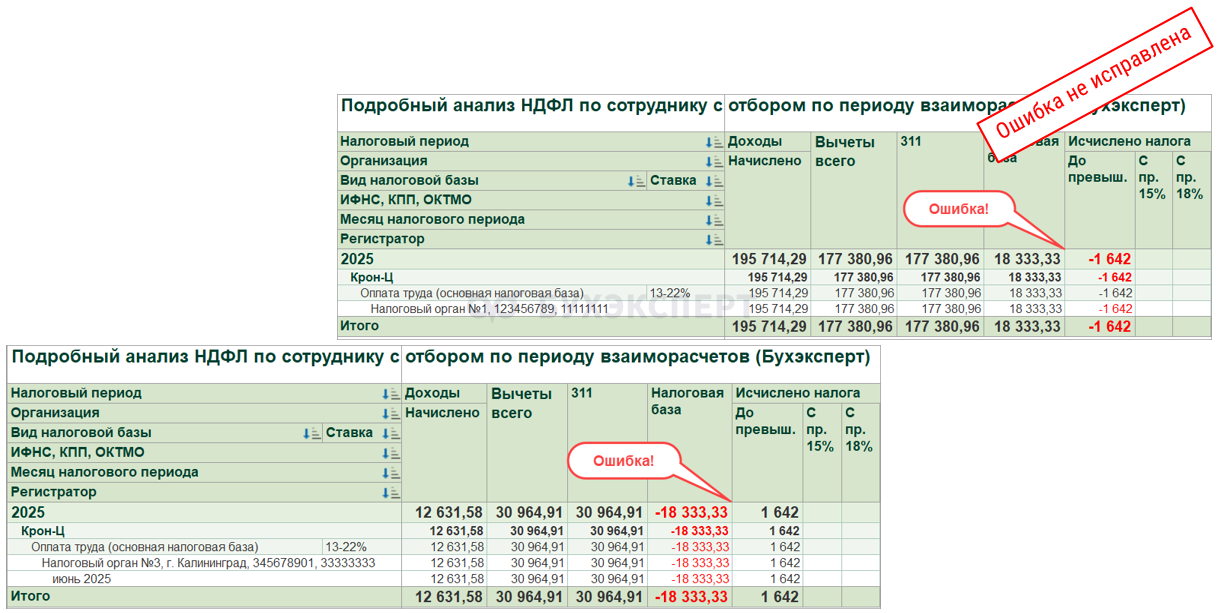Select the Итого row label in lower report

coord(31,596)
